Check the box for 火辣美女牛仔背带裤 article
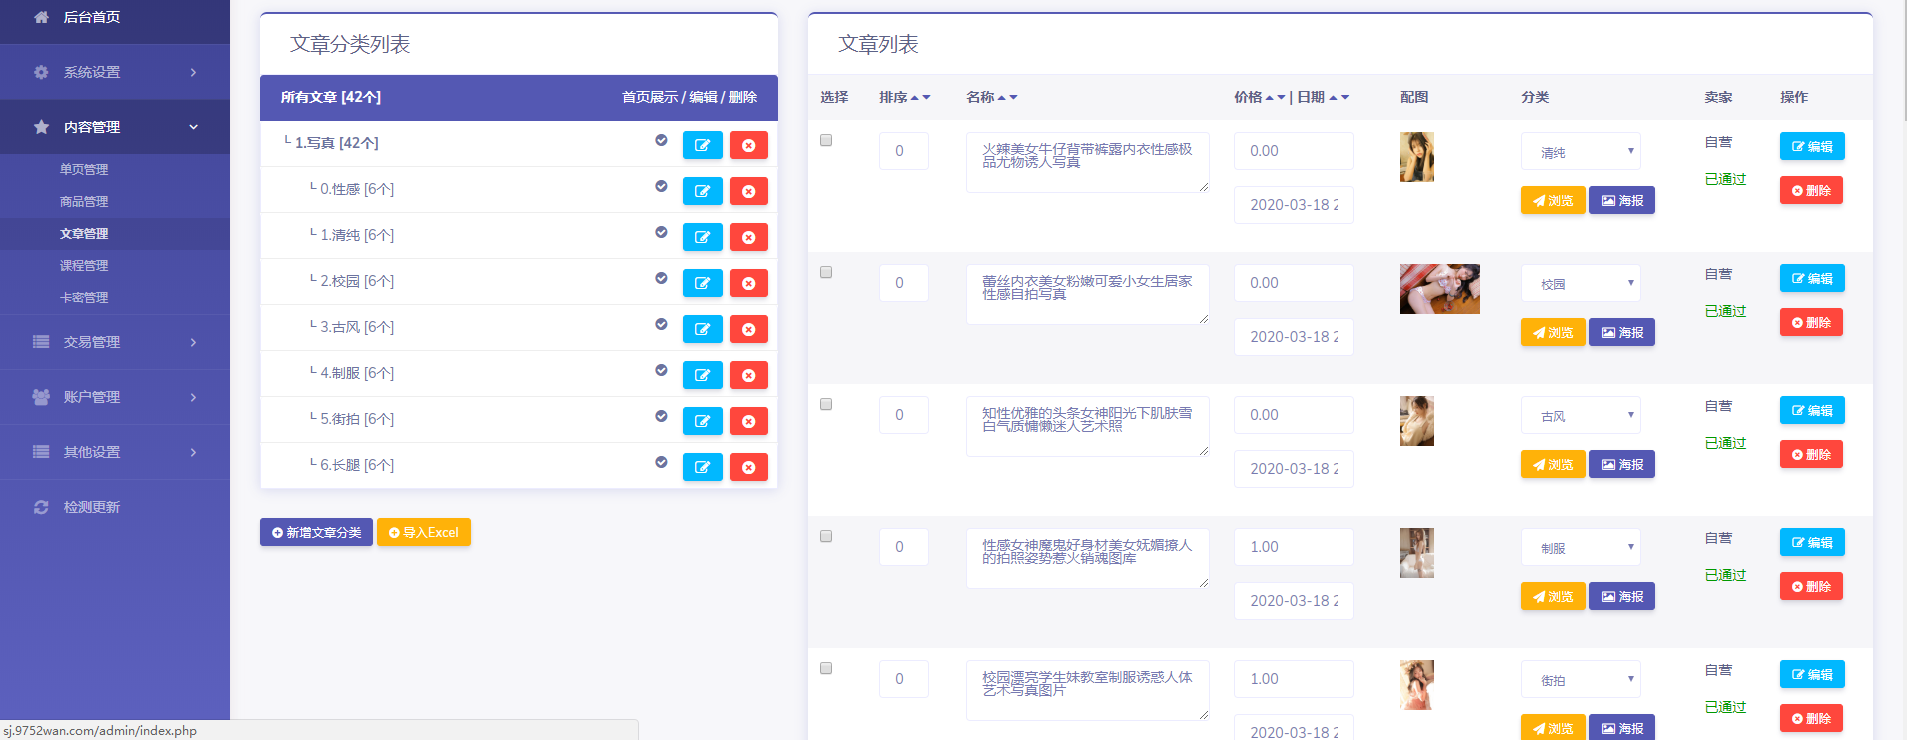The height and width of the screenshot is (740, 1907). point(826,140)
